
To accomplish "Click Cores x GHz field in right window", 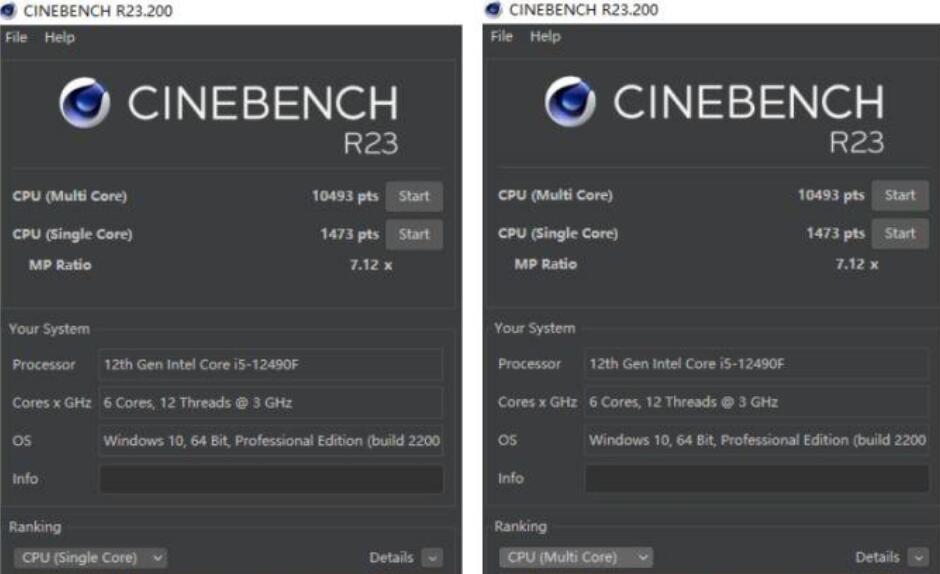I will 757,401.
